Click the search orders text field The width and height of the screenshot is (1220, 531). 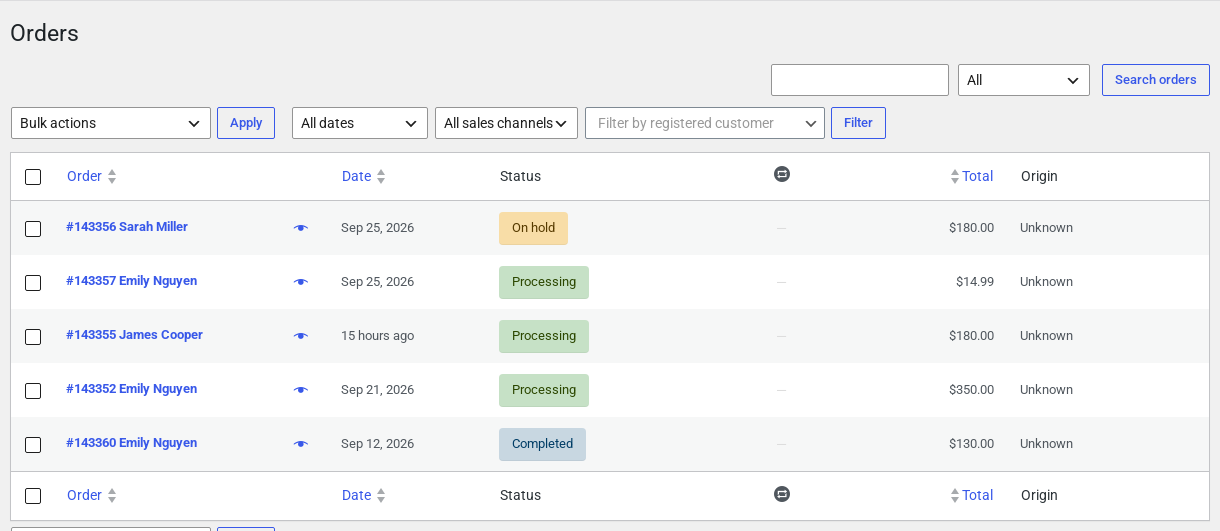pos(860,80)
